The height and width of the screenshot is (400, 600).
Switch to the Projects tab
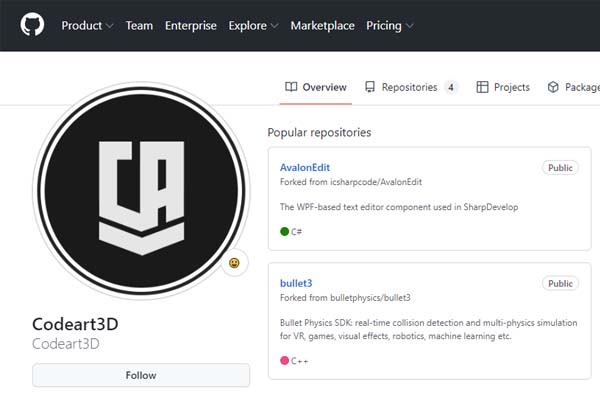pos(511,87)
